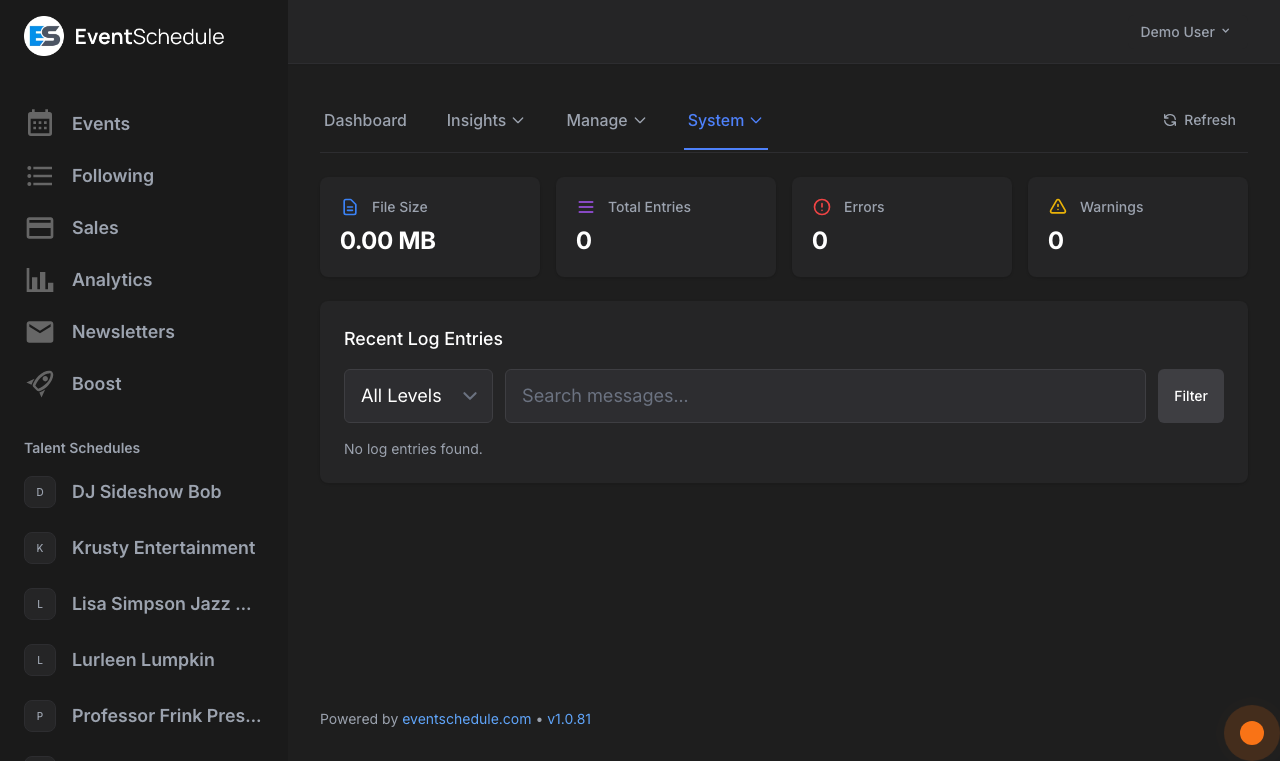
Task: Select the No log entries found text
Action: pos(413,449)
